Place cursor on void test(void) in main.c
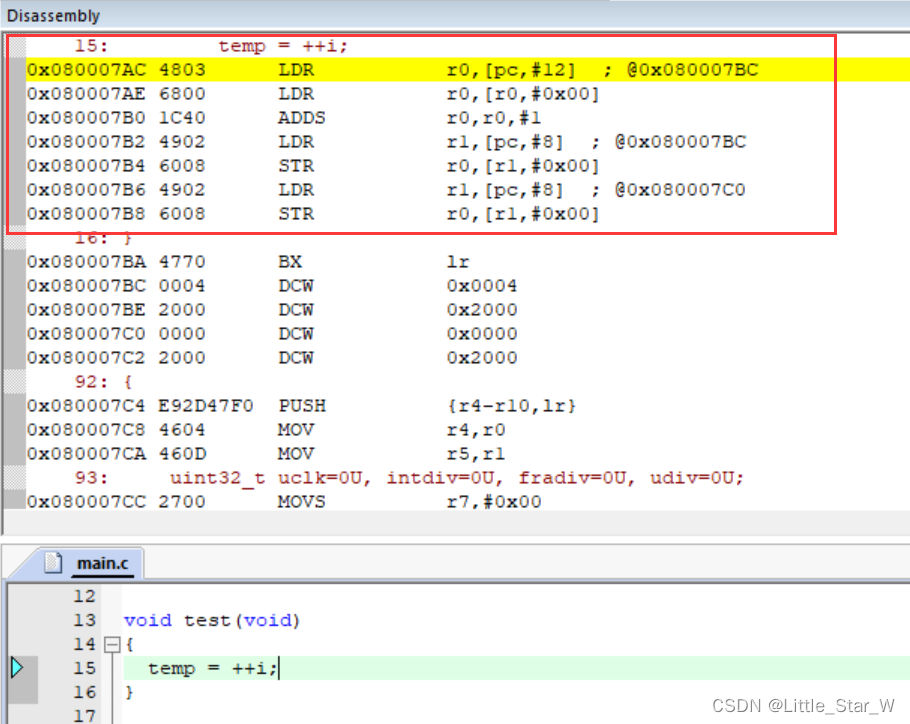 point(212,620)
